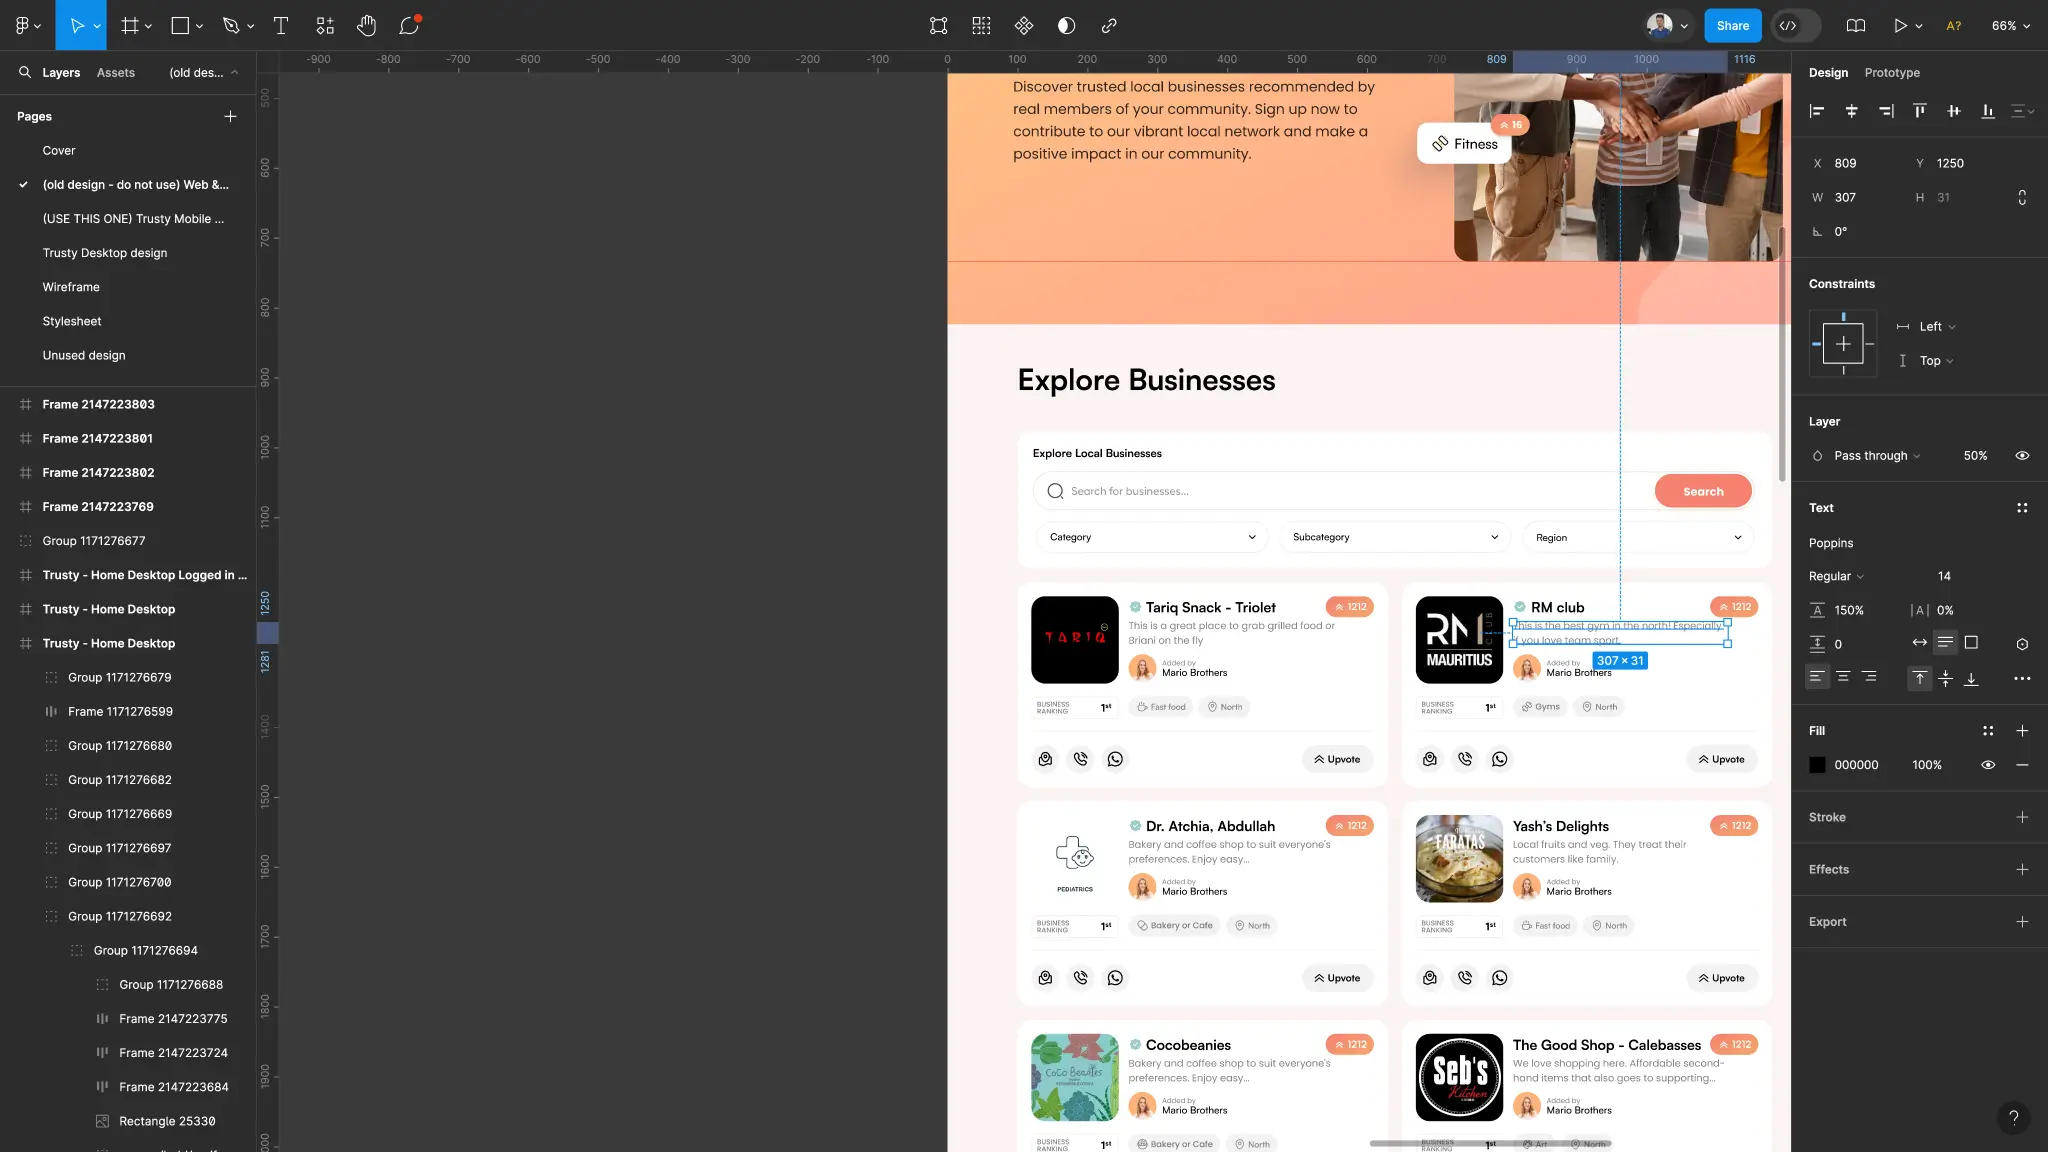Image resolution: width=2048 pixels, height=1152 pixels.
Task: Add a new page with plus button
Action: (x=230, y=117)
